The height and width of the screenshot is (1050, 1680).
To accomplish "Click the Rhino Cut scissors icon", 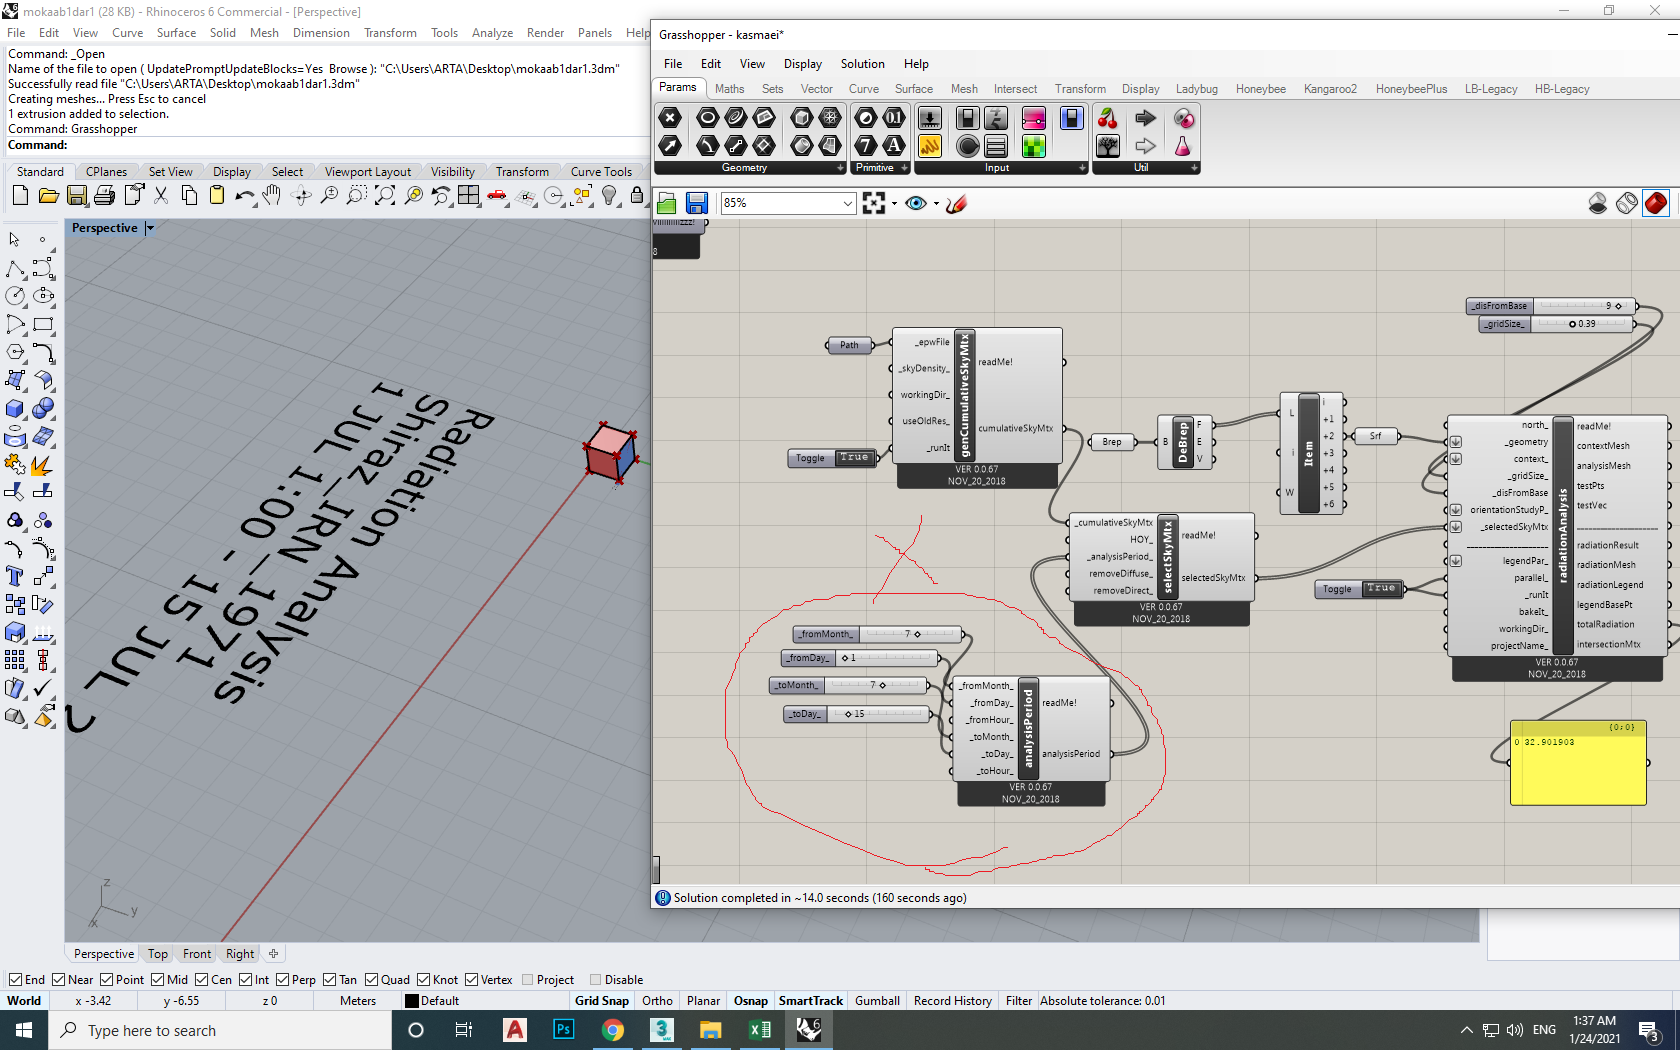I will (161, 196).
